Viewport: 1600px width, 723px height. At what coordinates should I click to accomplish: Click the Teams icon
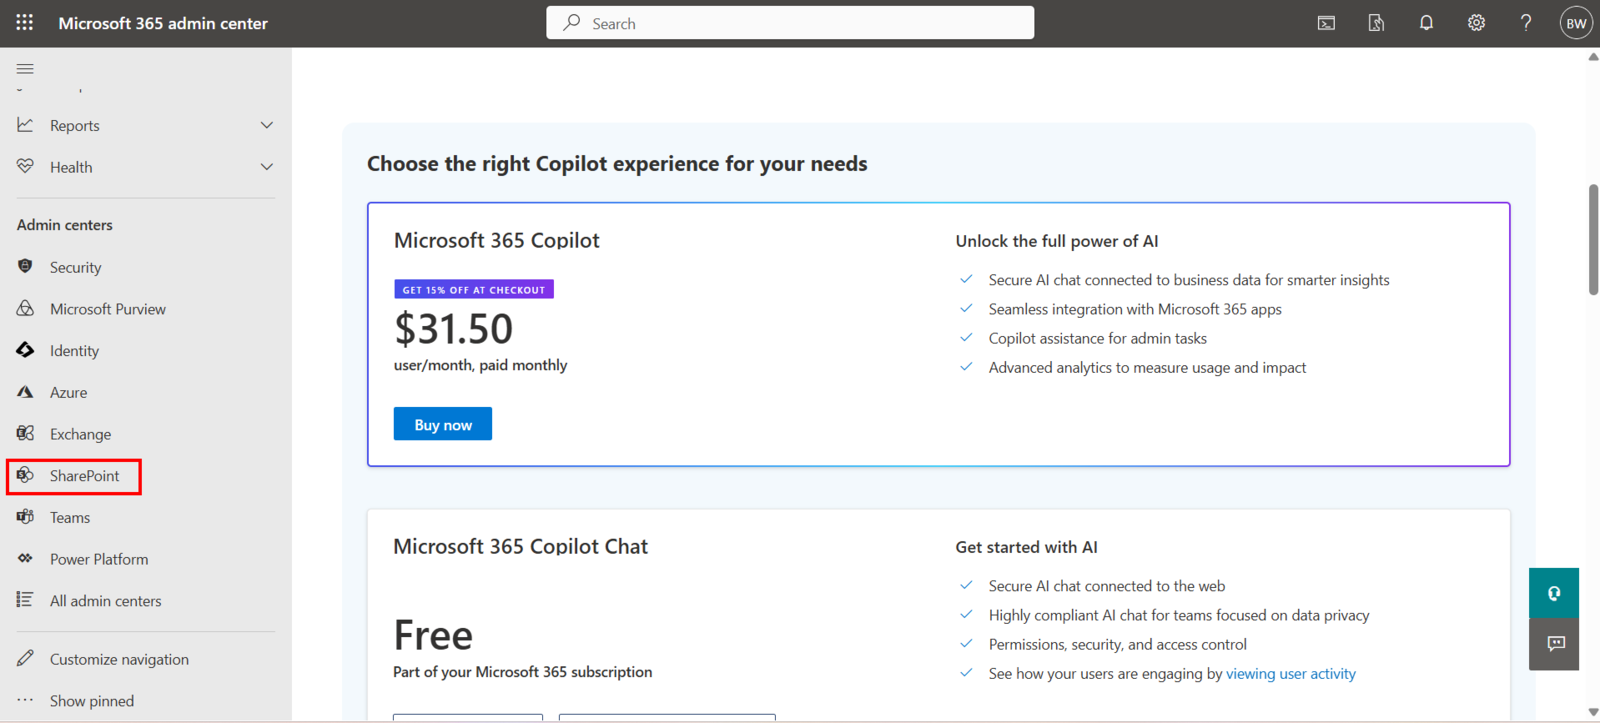coord(25,517)
